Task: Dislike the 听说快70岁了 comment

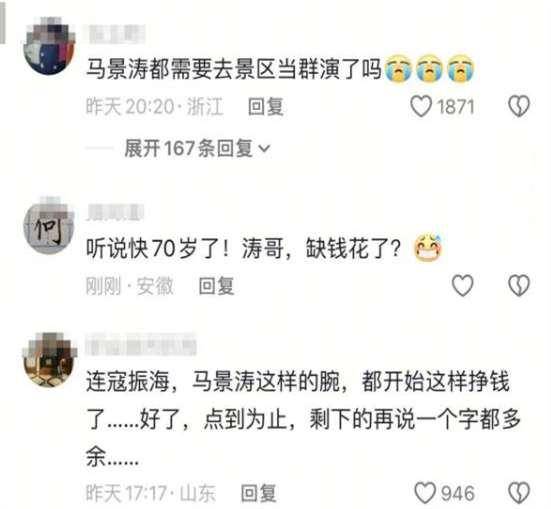Action: point(519,285)
